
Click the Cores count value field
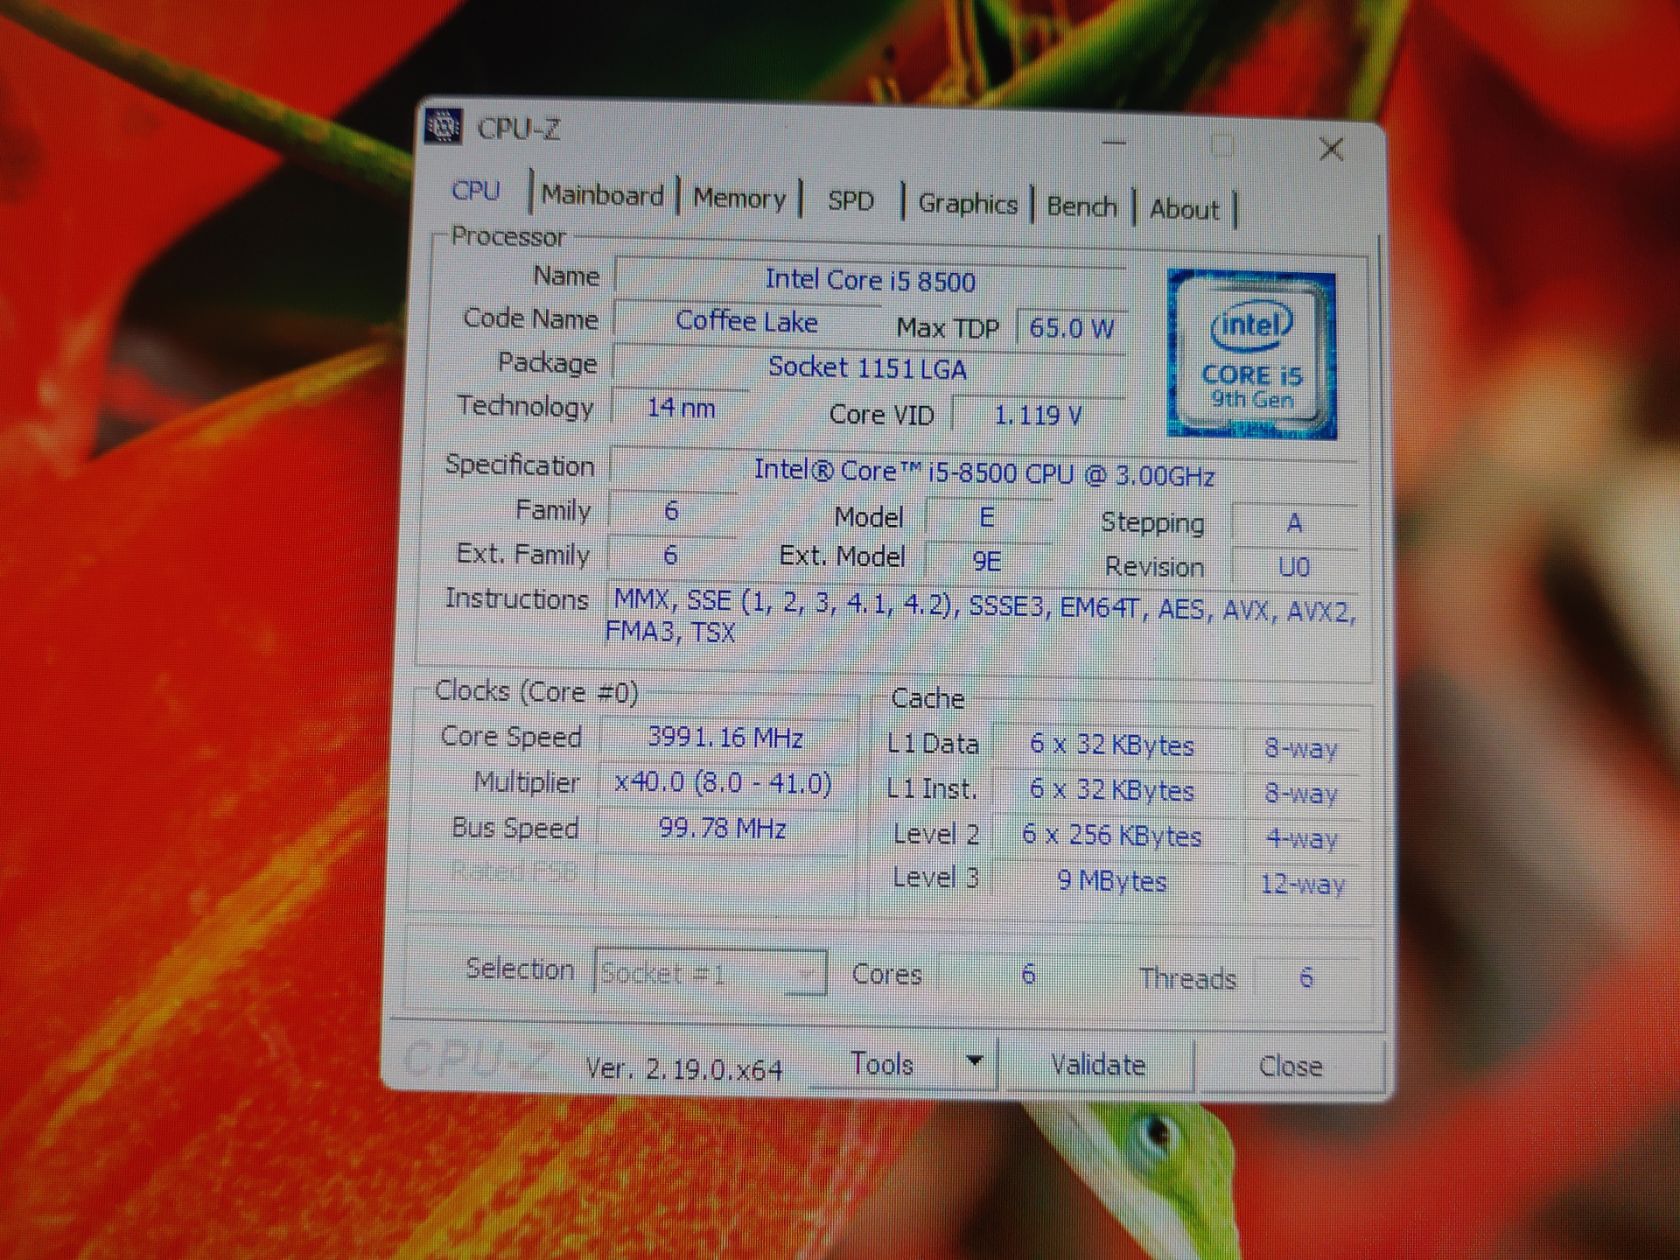tap(1028, 974)
